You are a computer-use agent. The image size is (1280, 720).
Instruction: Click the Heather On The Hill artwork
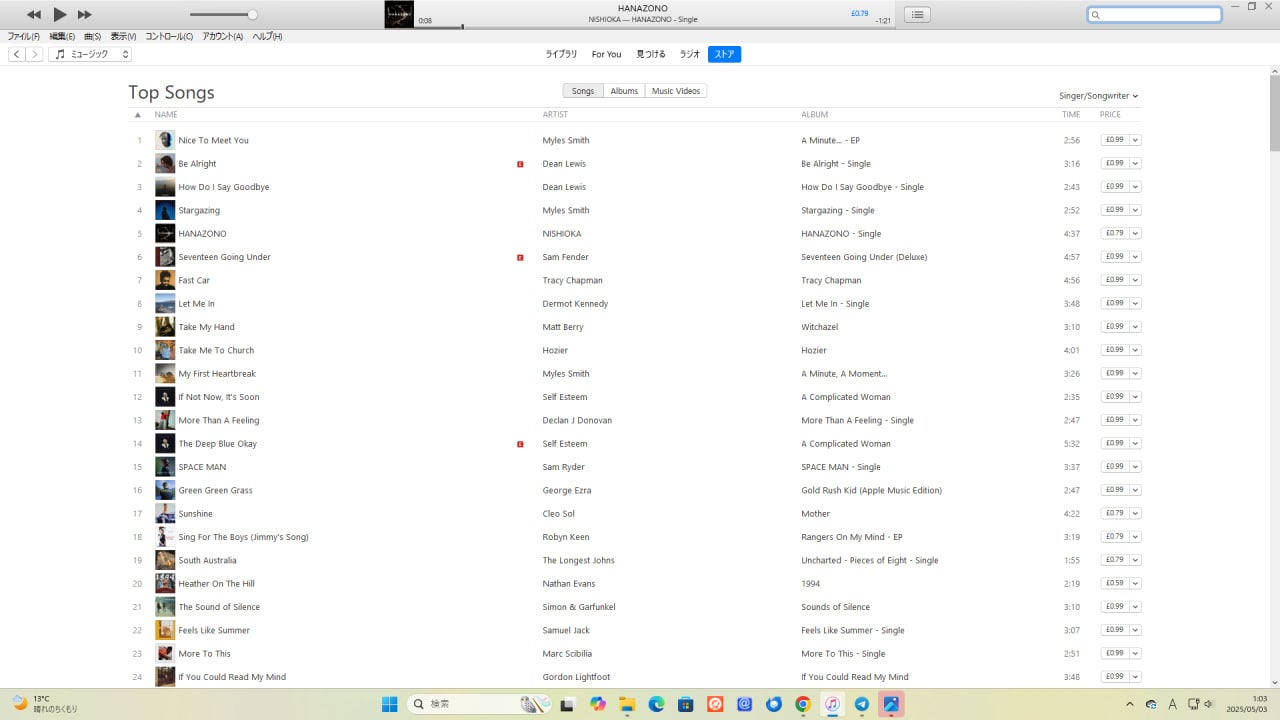pyautogui.click(x=165, y=584)
